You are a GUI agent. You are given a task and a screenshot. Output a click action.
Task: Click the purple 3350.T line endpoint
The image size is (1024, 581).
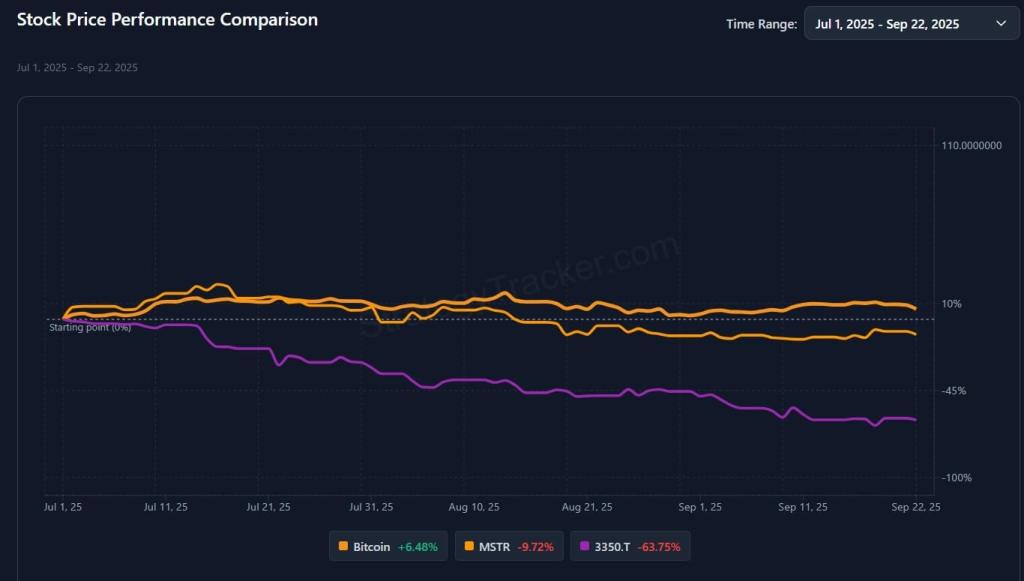[x=915, y=419]
